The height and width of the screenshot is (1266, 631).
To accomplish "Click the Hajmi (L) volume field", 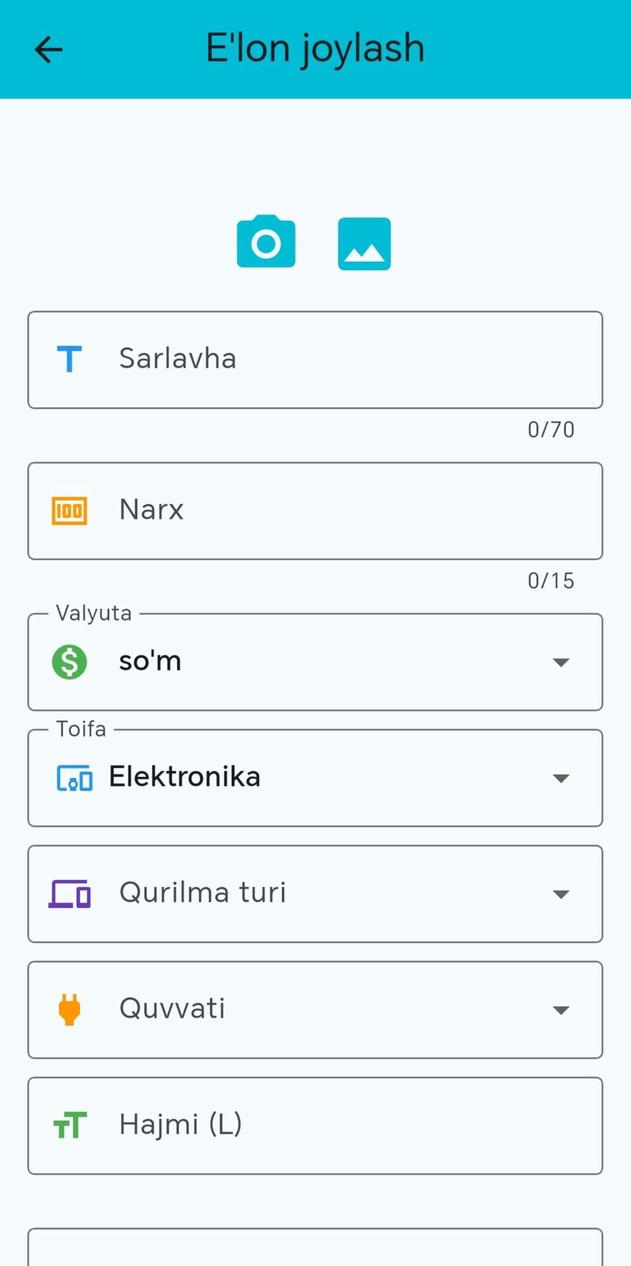I will pyautogui.click(x=300, y=1125).
